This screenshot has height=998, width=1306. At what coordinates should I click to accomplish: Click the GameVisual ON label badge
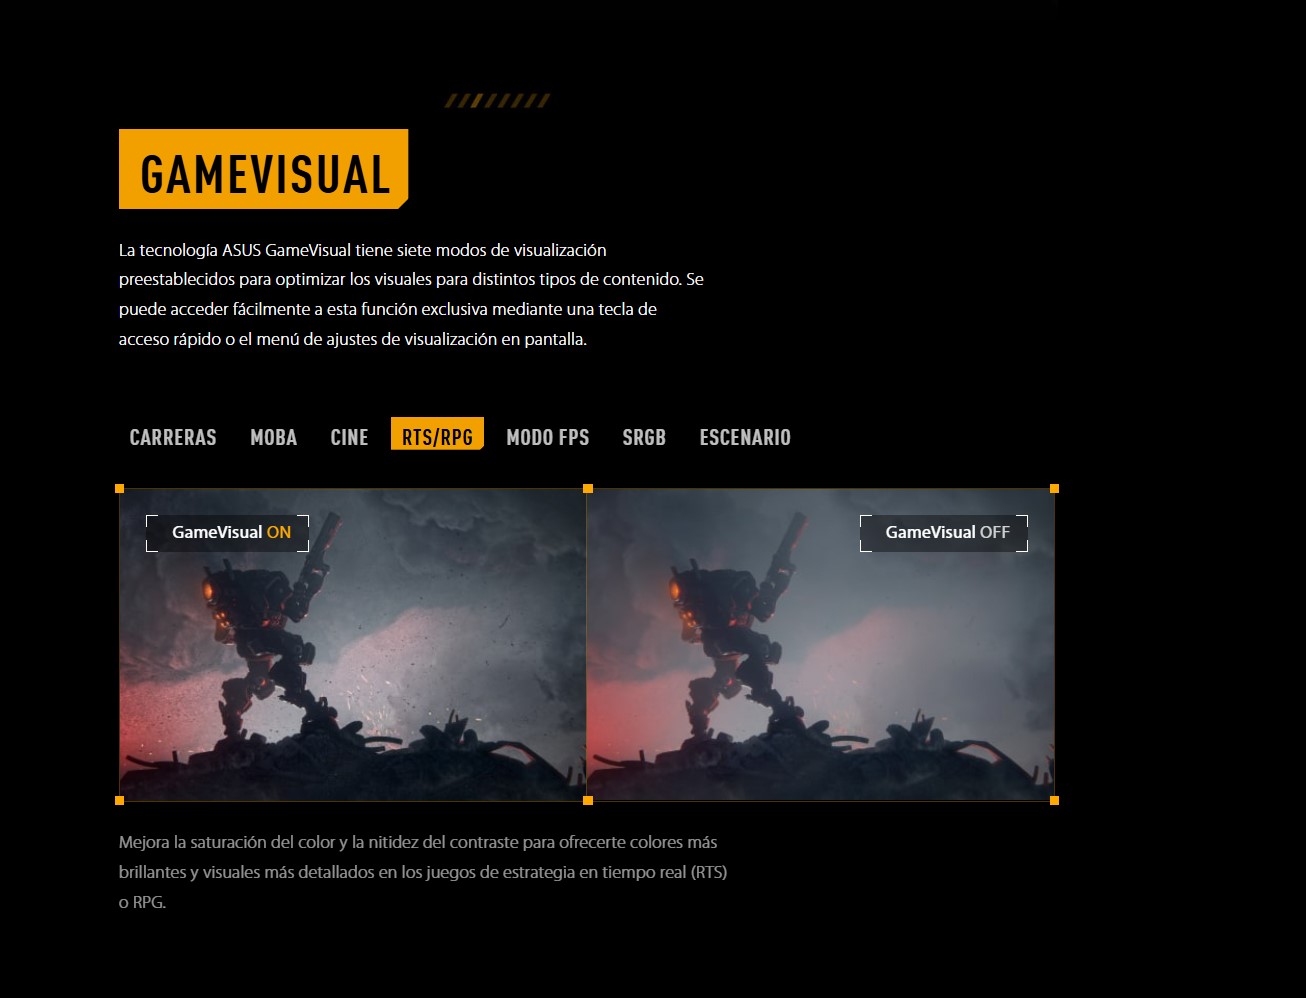tap(228, 532)
